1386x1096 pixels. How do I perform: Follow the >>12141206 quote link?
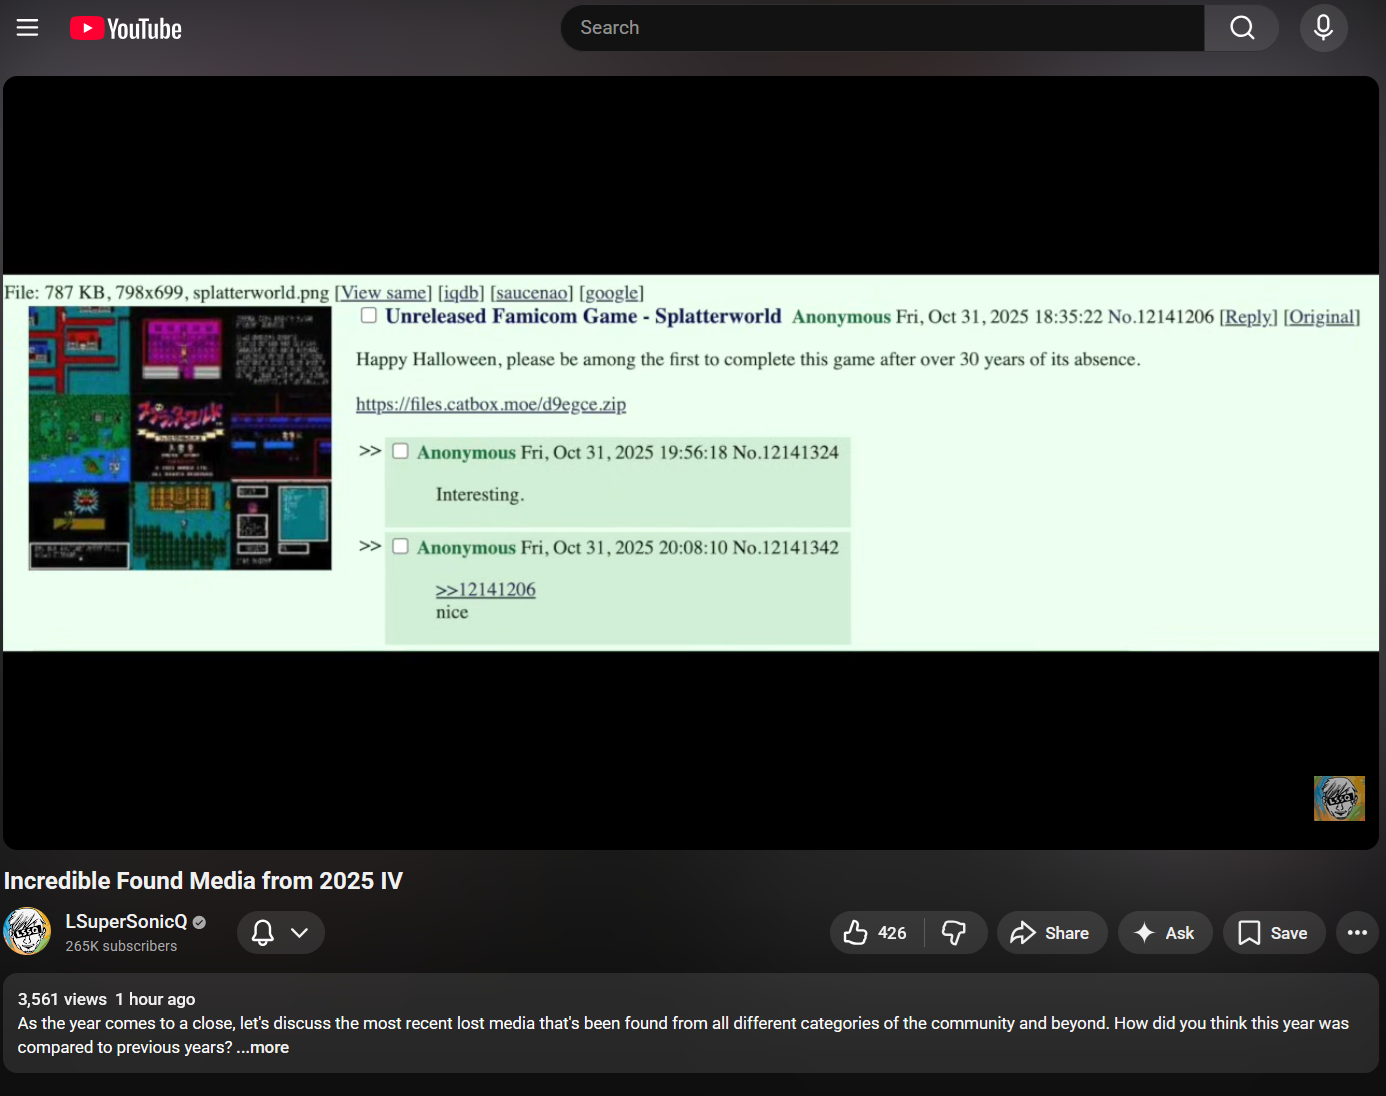point(486,590)
